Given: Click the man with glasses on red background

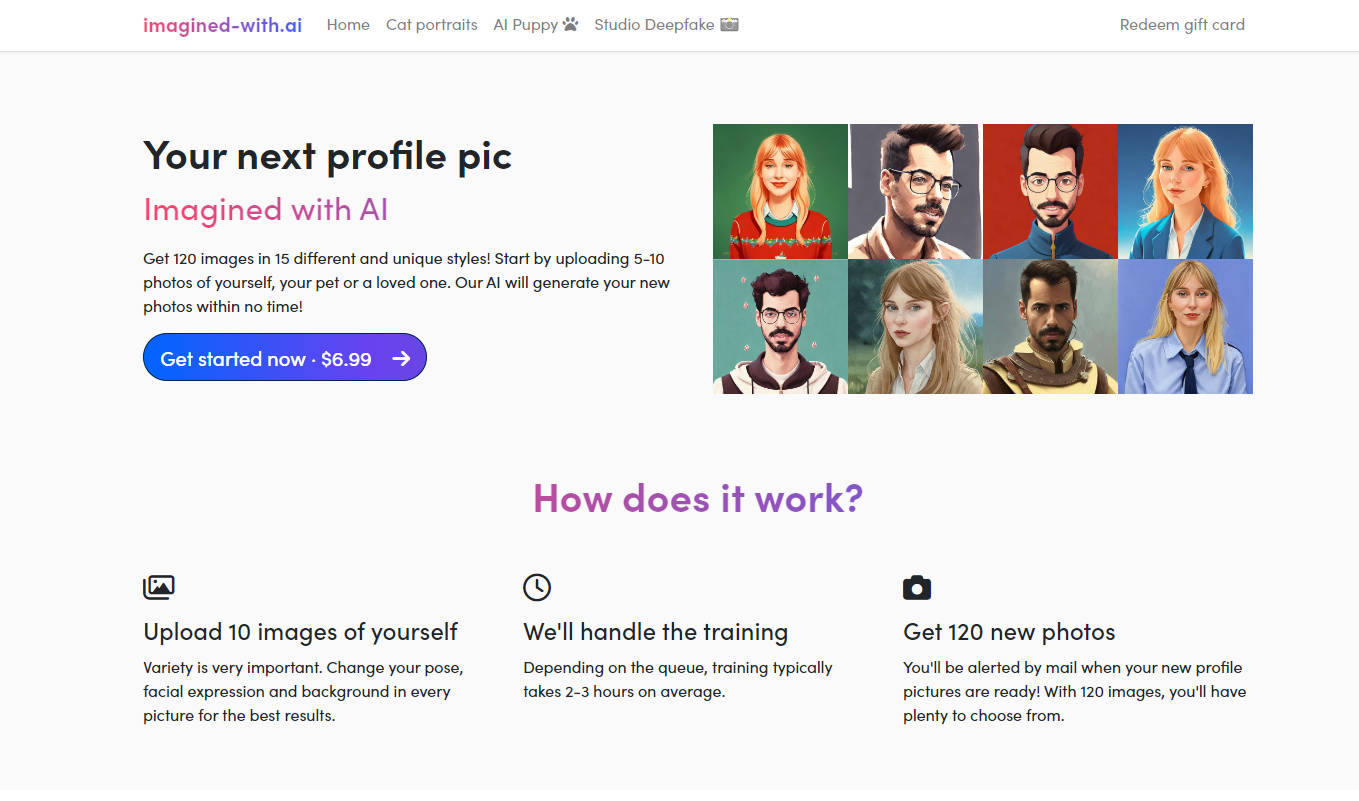Looking at the screenshot, I should [1050, 191].
